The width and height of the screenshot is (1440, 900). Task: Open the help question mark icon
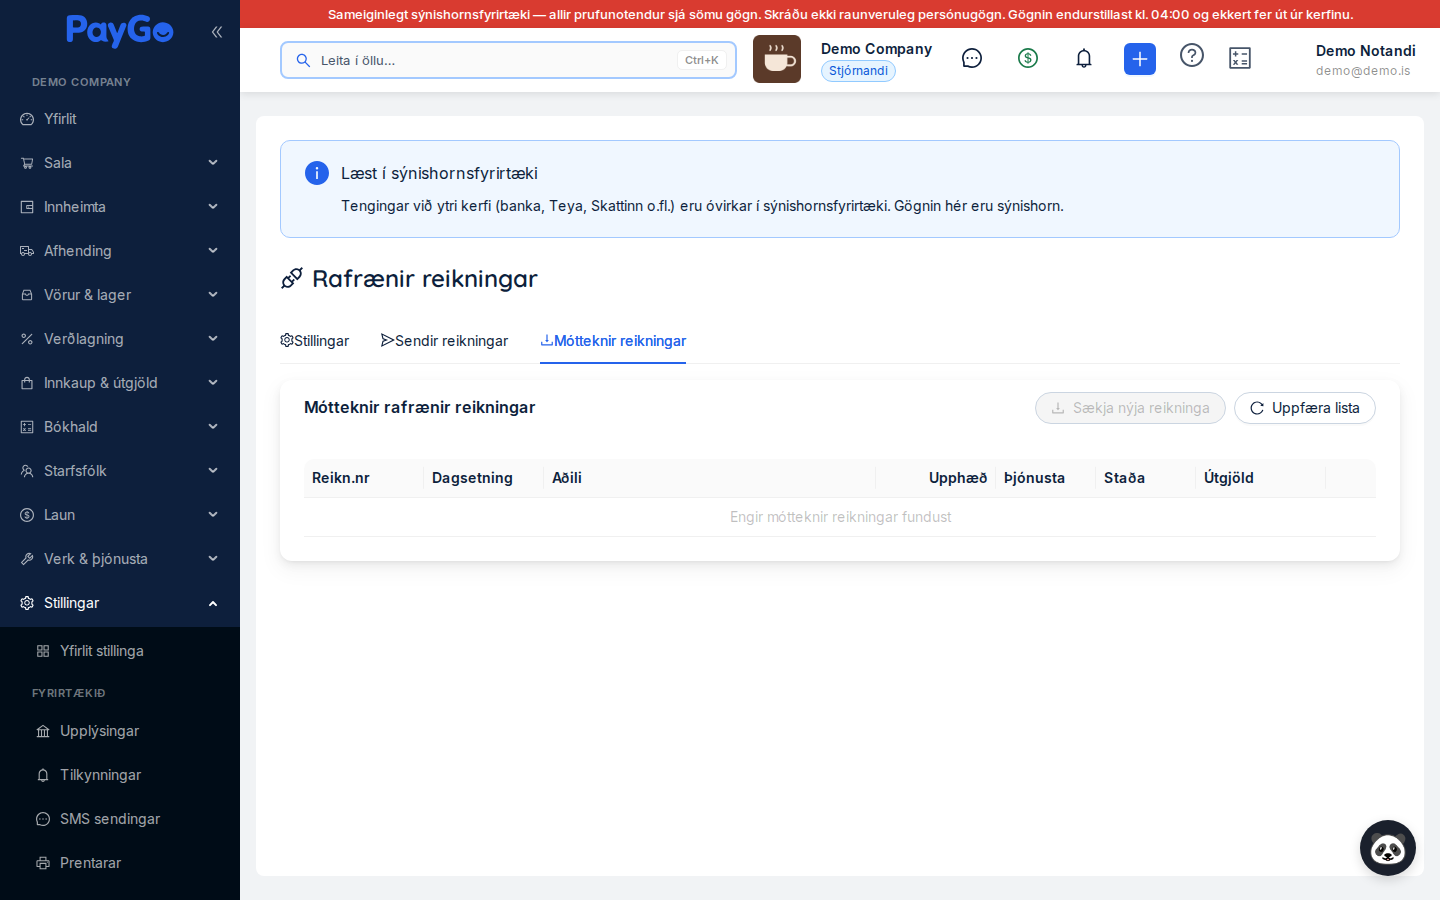click(1192, 55)
